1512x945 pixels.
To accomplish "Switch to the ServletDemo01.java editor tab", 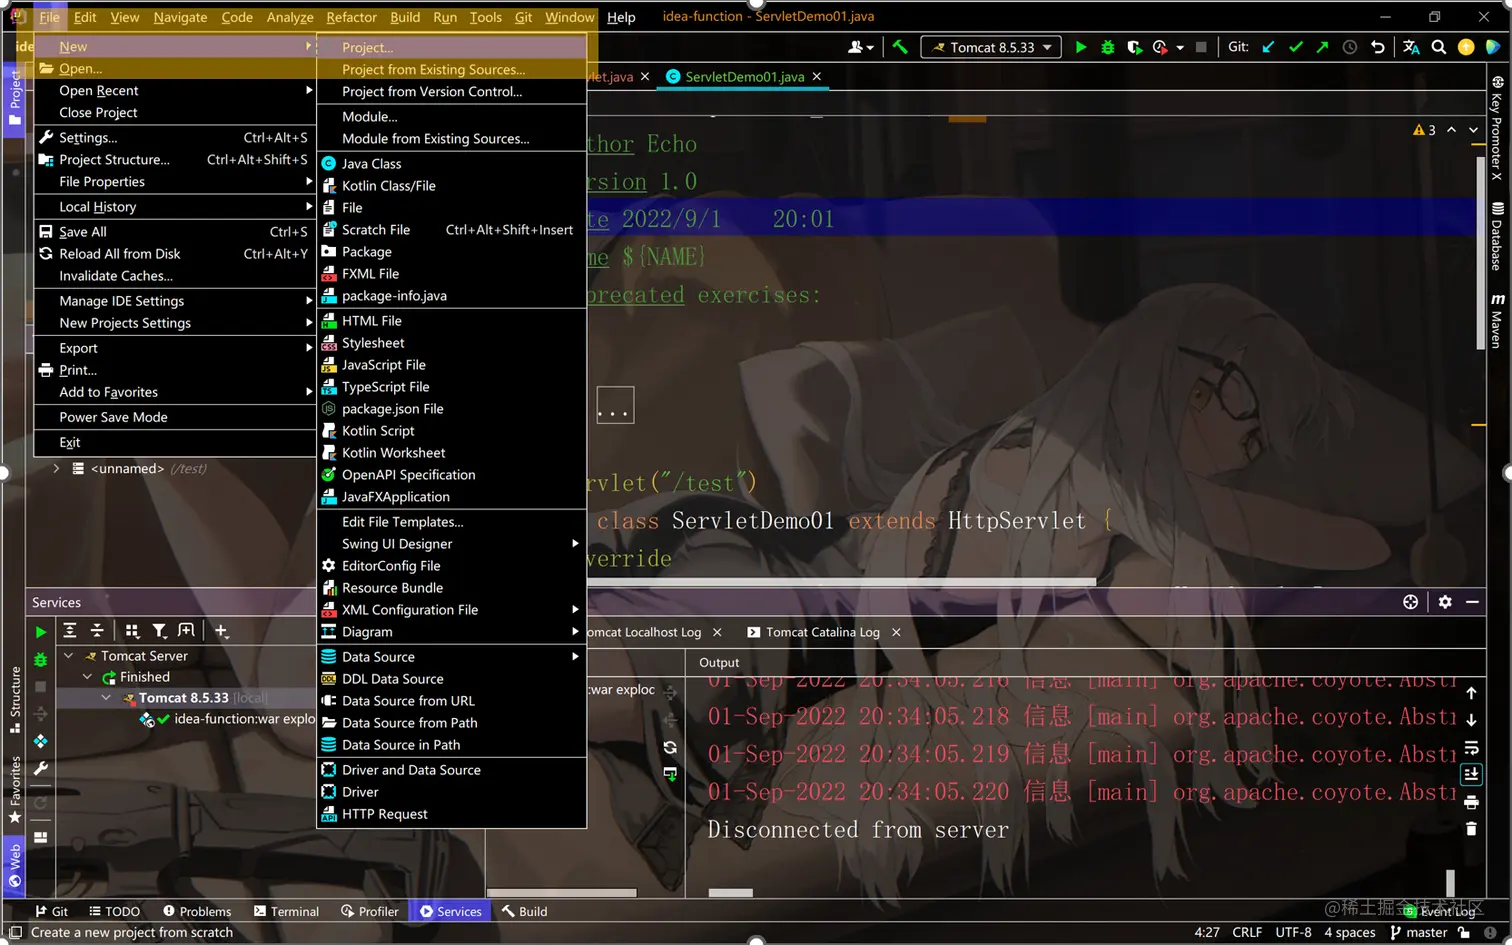I will point(744,77).
